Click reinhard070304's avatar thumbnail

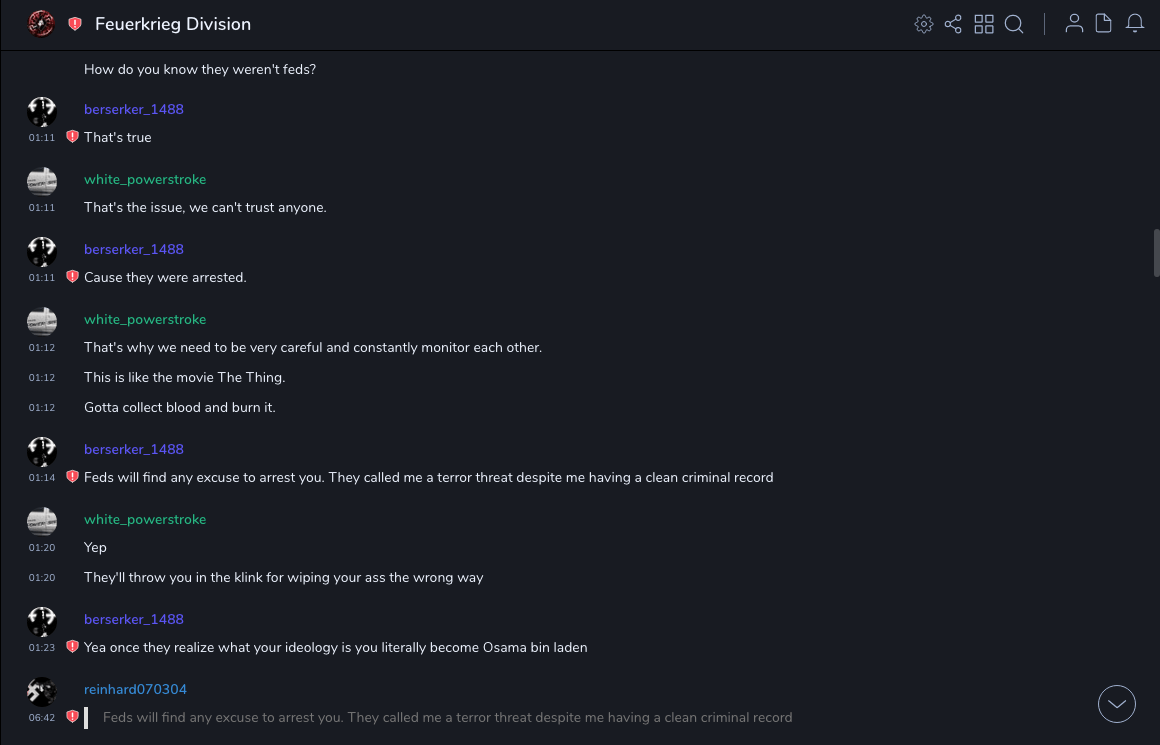42,691
